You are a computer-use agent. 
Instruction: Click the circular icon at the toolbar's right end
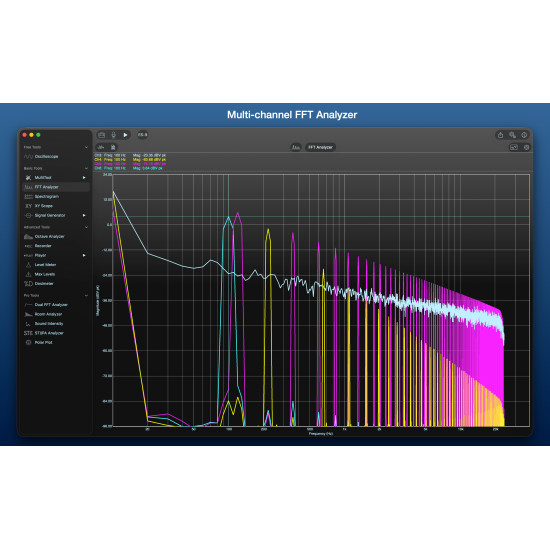click(x=524, y=135)
